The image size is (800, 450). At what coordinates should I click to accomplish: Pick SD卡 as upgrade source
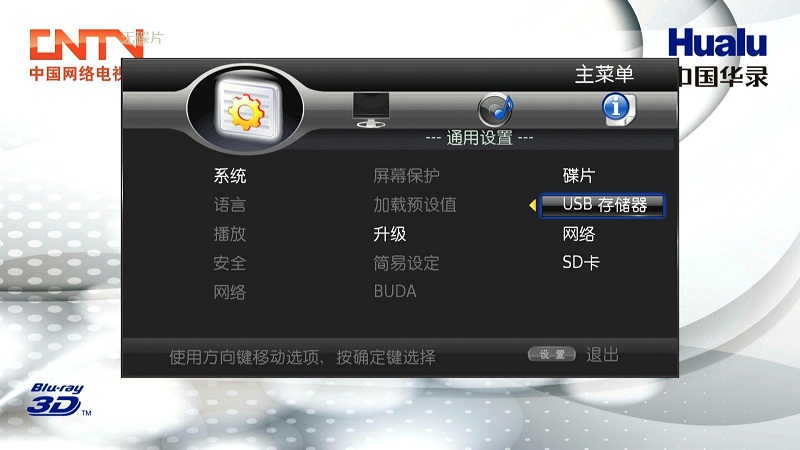tap(581, 263)
